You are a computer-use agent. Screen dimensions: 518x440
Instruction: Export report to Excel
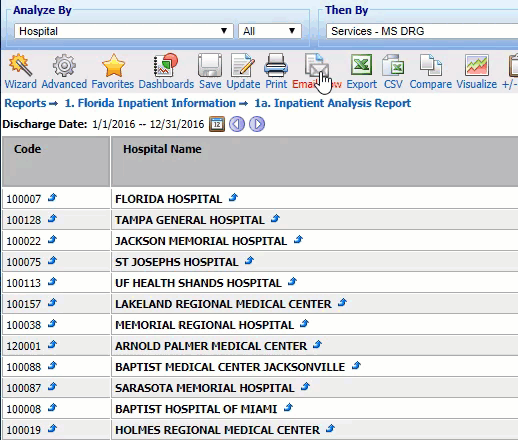362,71
